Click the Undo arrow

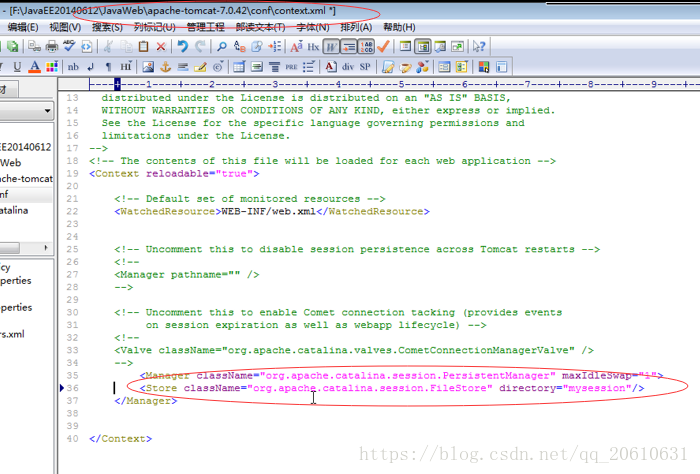tap(182, 46)
